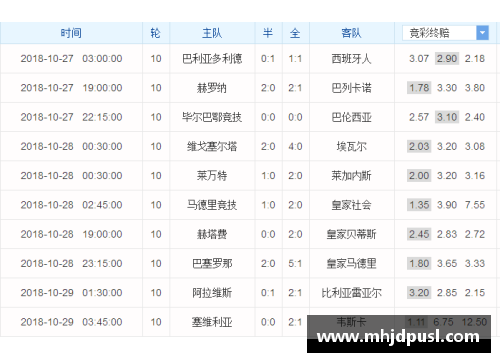Click the 3.65 draw odds
Viewport: 500px width, 362px height.
tap(447, 264)
